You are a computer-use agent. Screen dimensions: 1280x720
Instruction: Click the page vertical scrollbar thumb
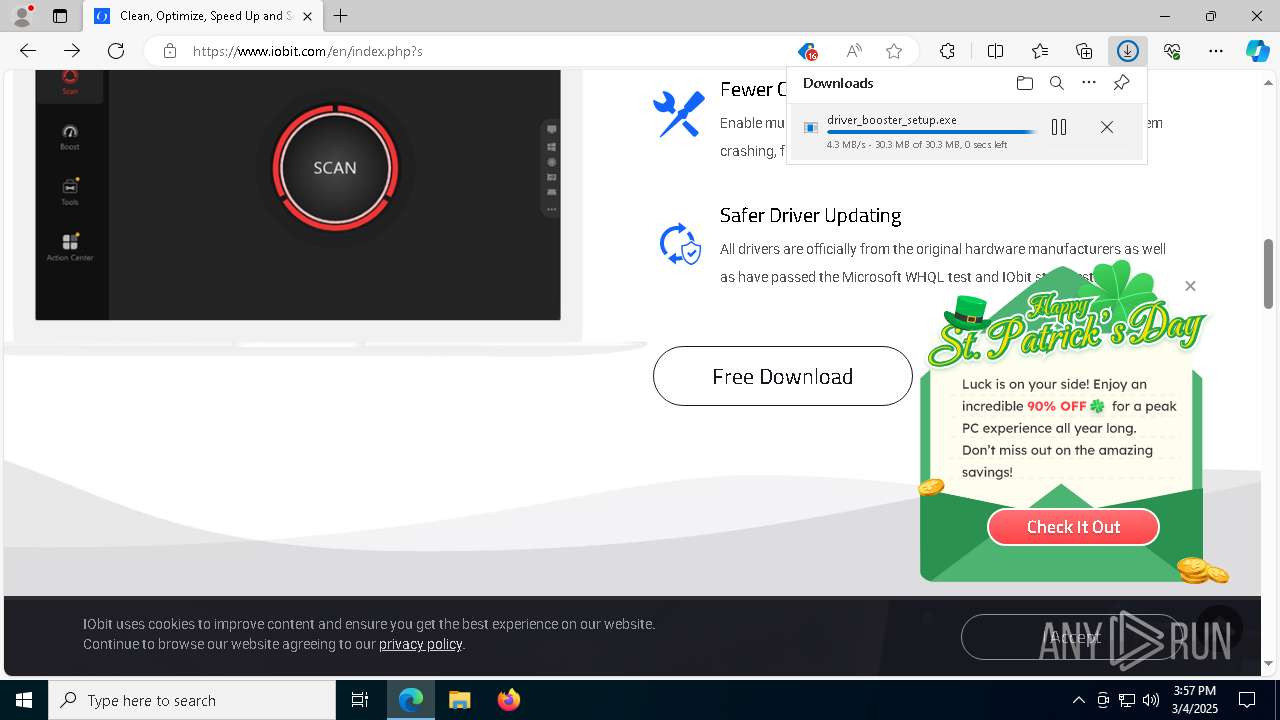pos(1269,274)
